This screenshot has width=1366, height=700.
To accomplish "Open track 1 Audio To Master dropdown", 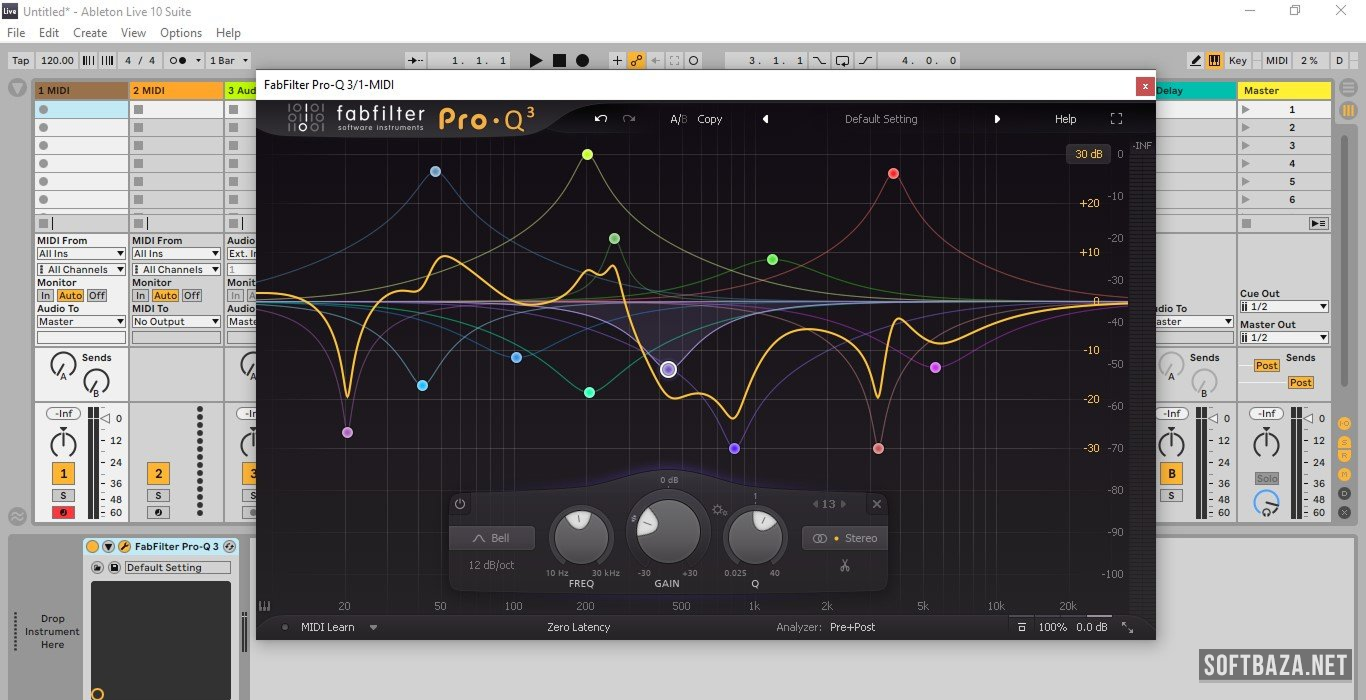I will [x=81, y=322].
